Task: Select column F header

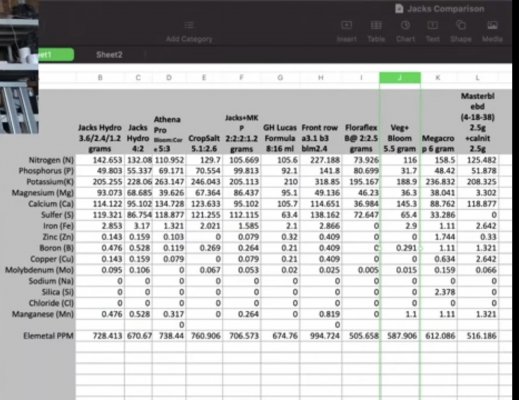Action: click(x=242, y=78)
